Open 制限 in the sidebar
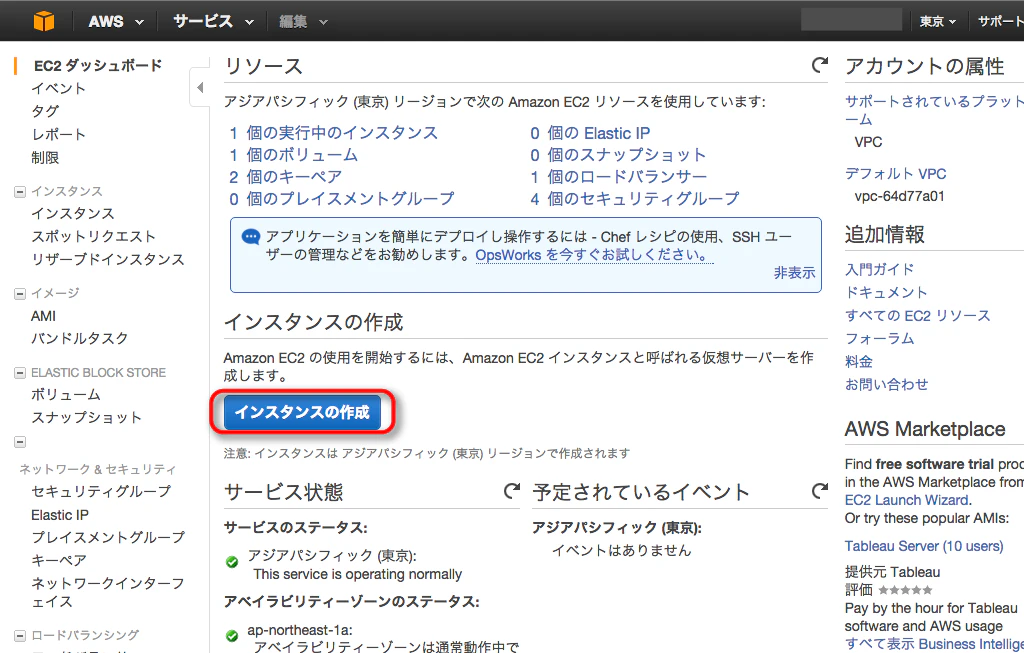Screen dimensions: 1024x653 [45, 157]
